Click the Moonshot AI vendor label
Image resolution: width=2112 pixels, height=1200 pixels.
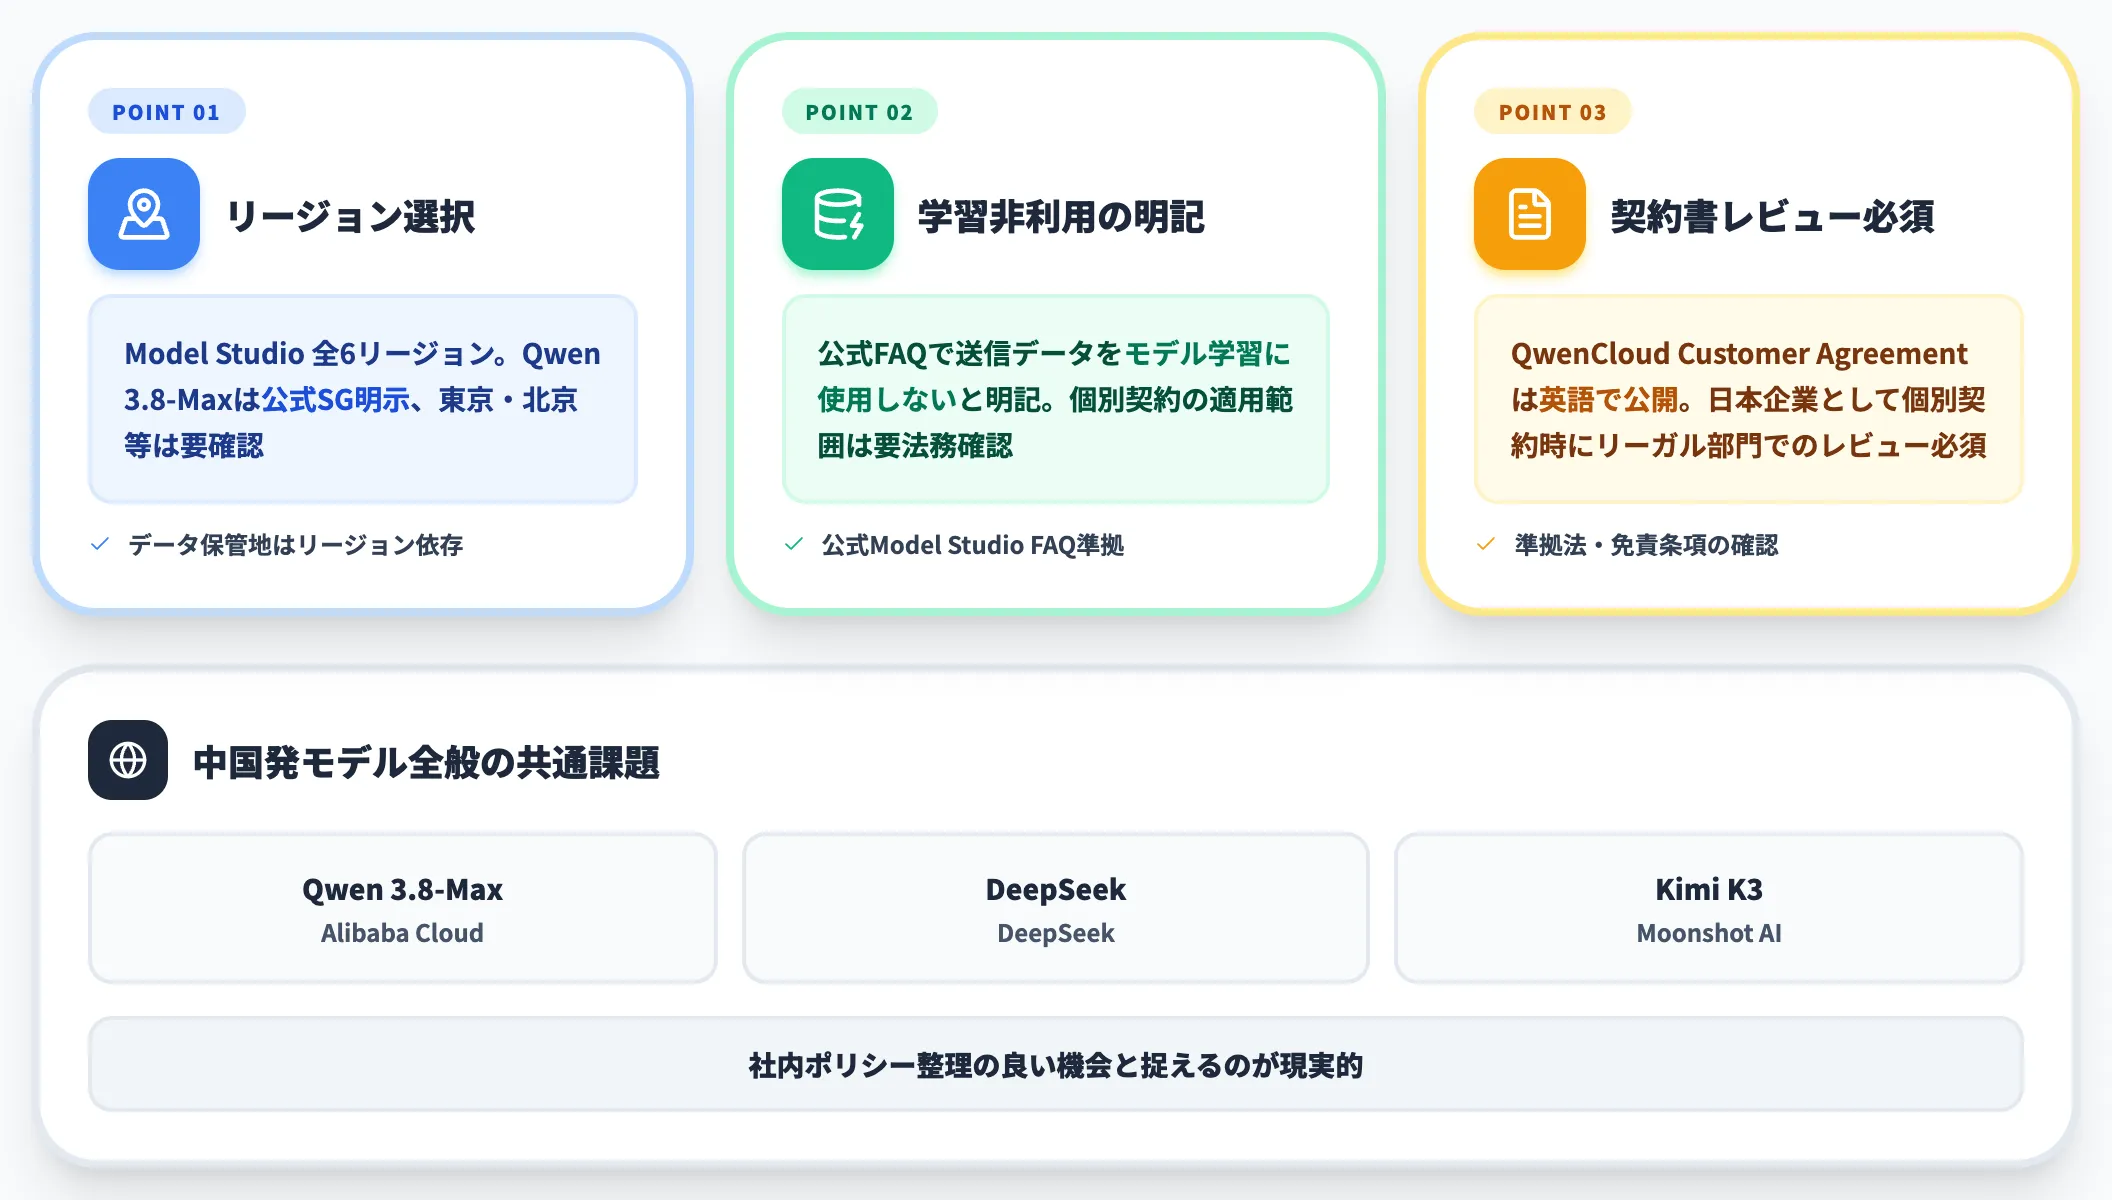pyautogui.click(x=1709, y=933)
